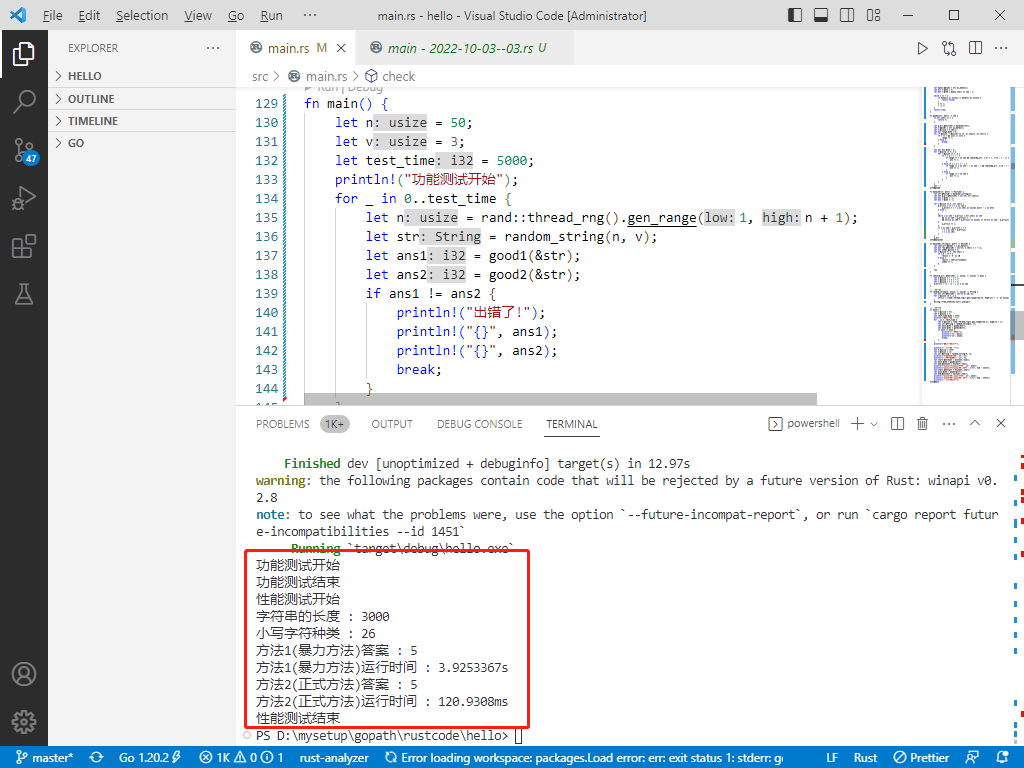
Task: Open the notifications bell in status bar
Action: (1002, 758)
